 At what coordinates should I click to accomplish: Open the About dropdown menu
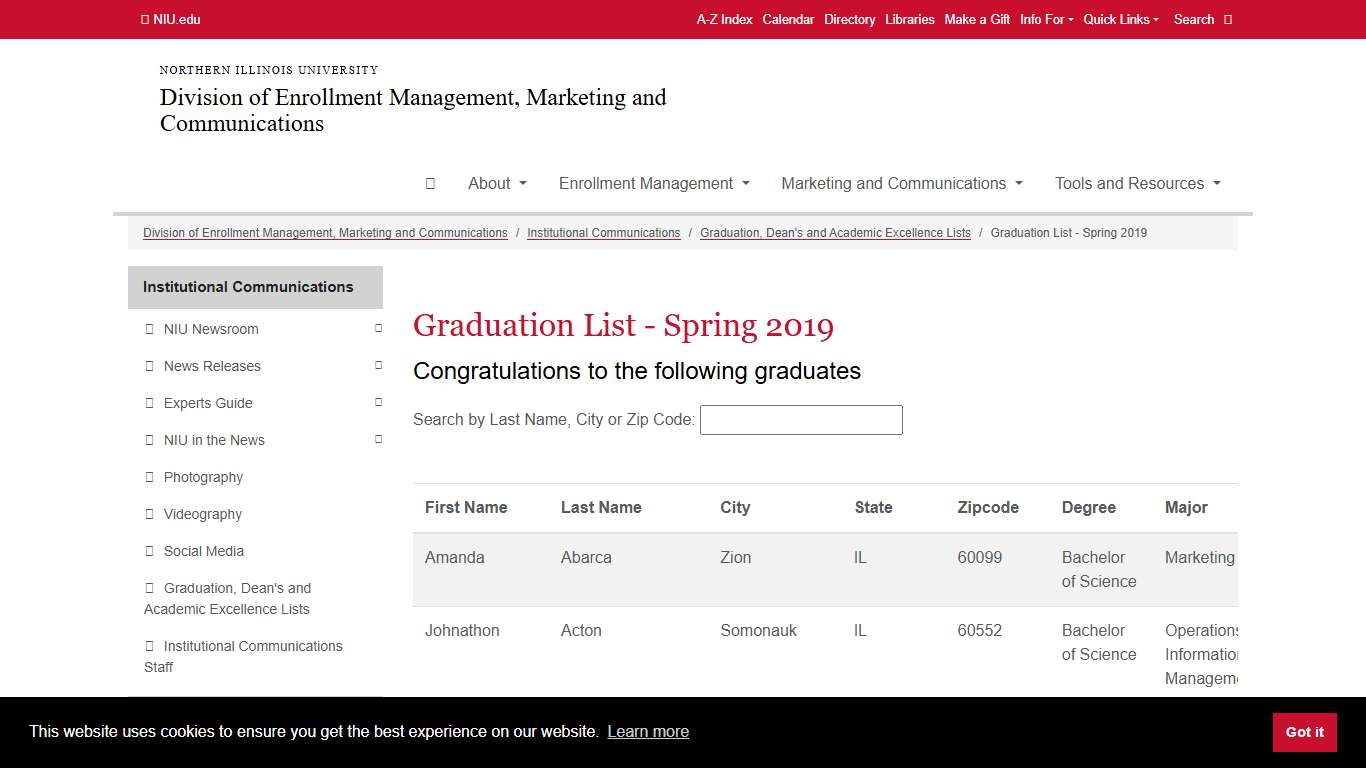[496, 183]
